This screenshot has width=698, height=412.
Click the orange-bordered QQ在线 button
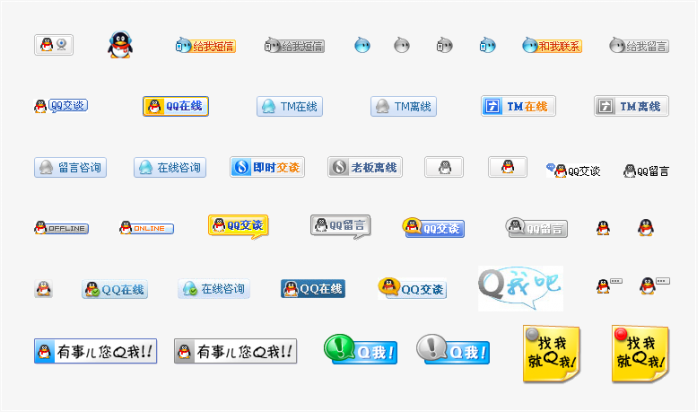(175, 106)
